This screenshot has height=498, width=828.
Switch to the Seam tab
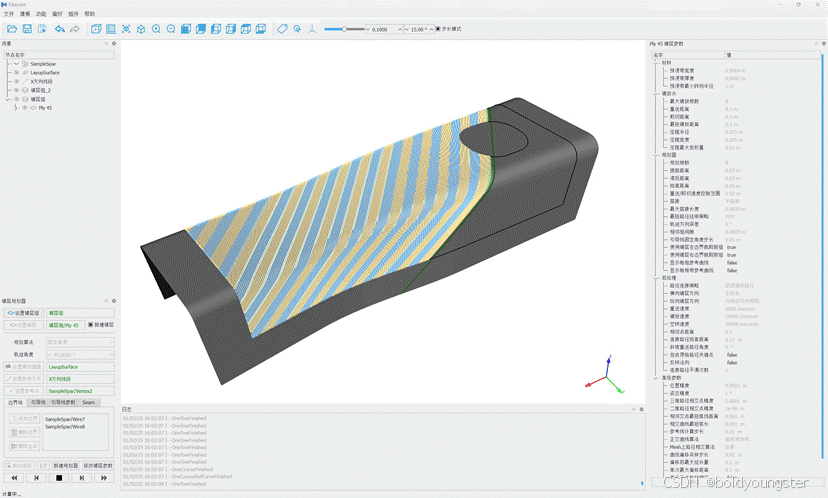pos(89,402)
